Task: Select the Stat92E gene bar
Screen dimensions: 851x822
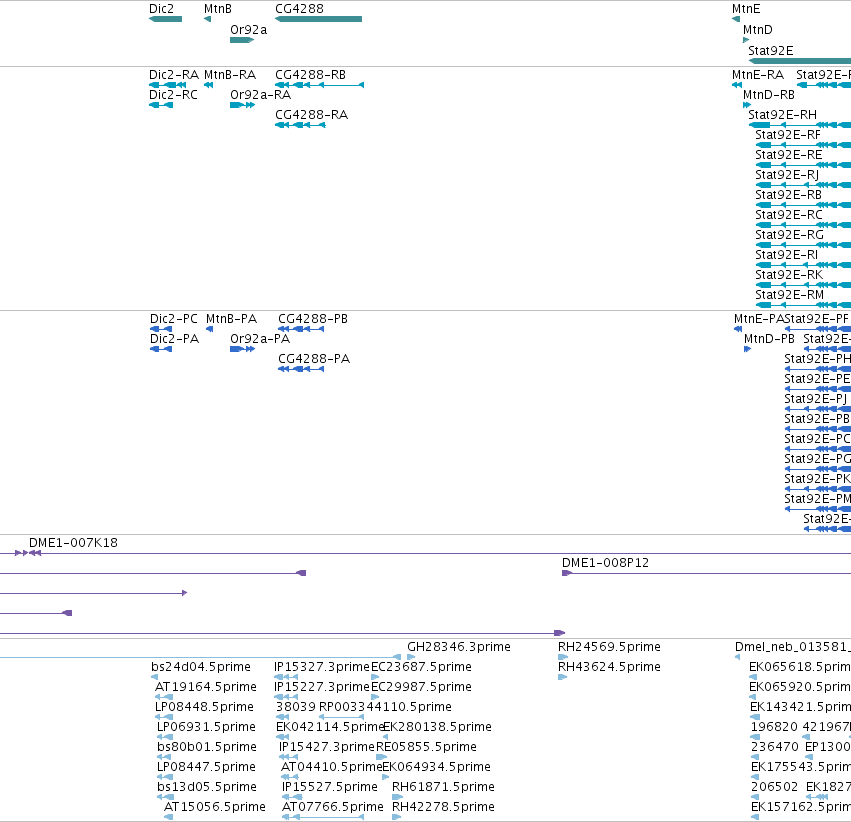Action: point(799,61)
